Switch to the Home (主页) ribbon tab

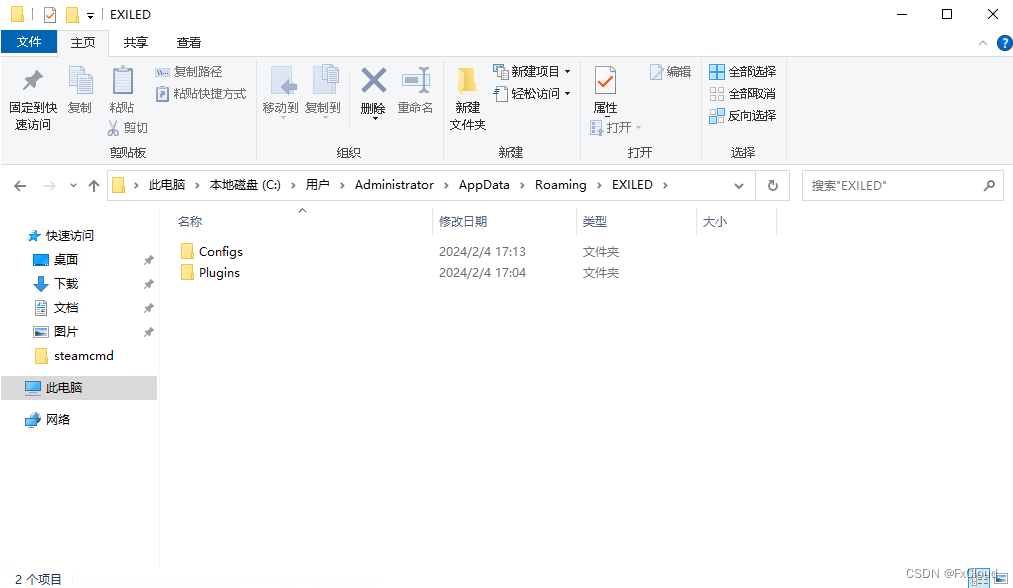point(83,43)
